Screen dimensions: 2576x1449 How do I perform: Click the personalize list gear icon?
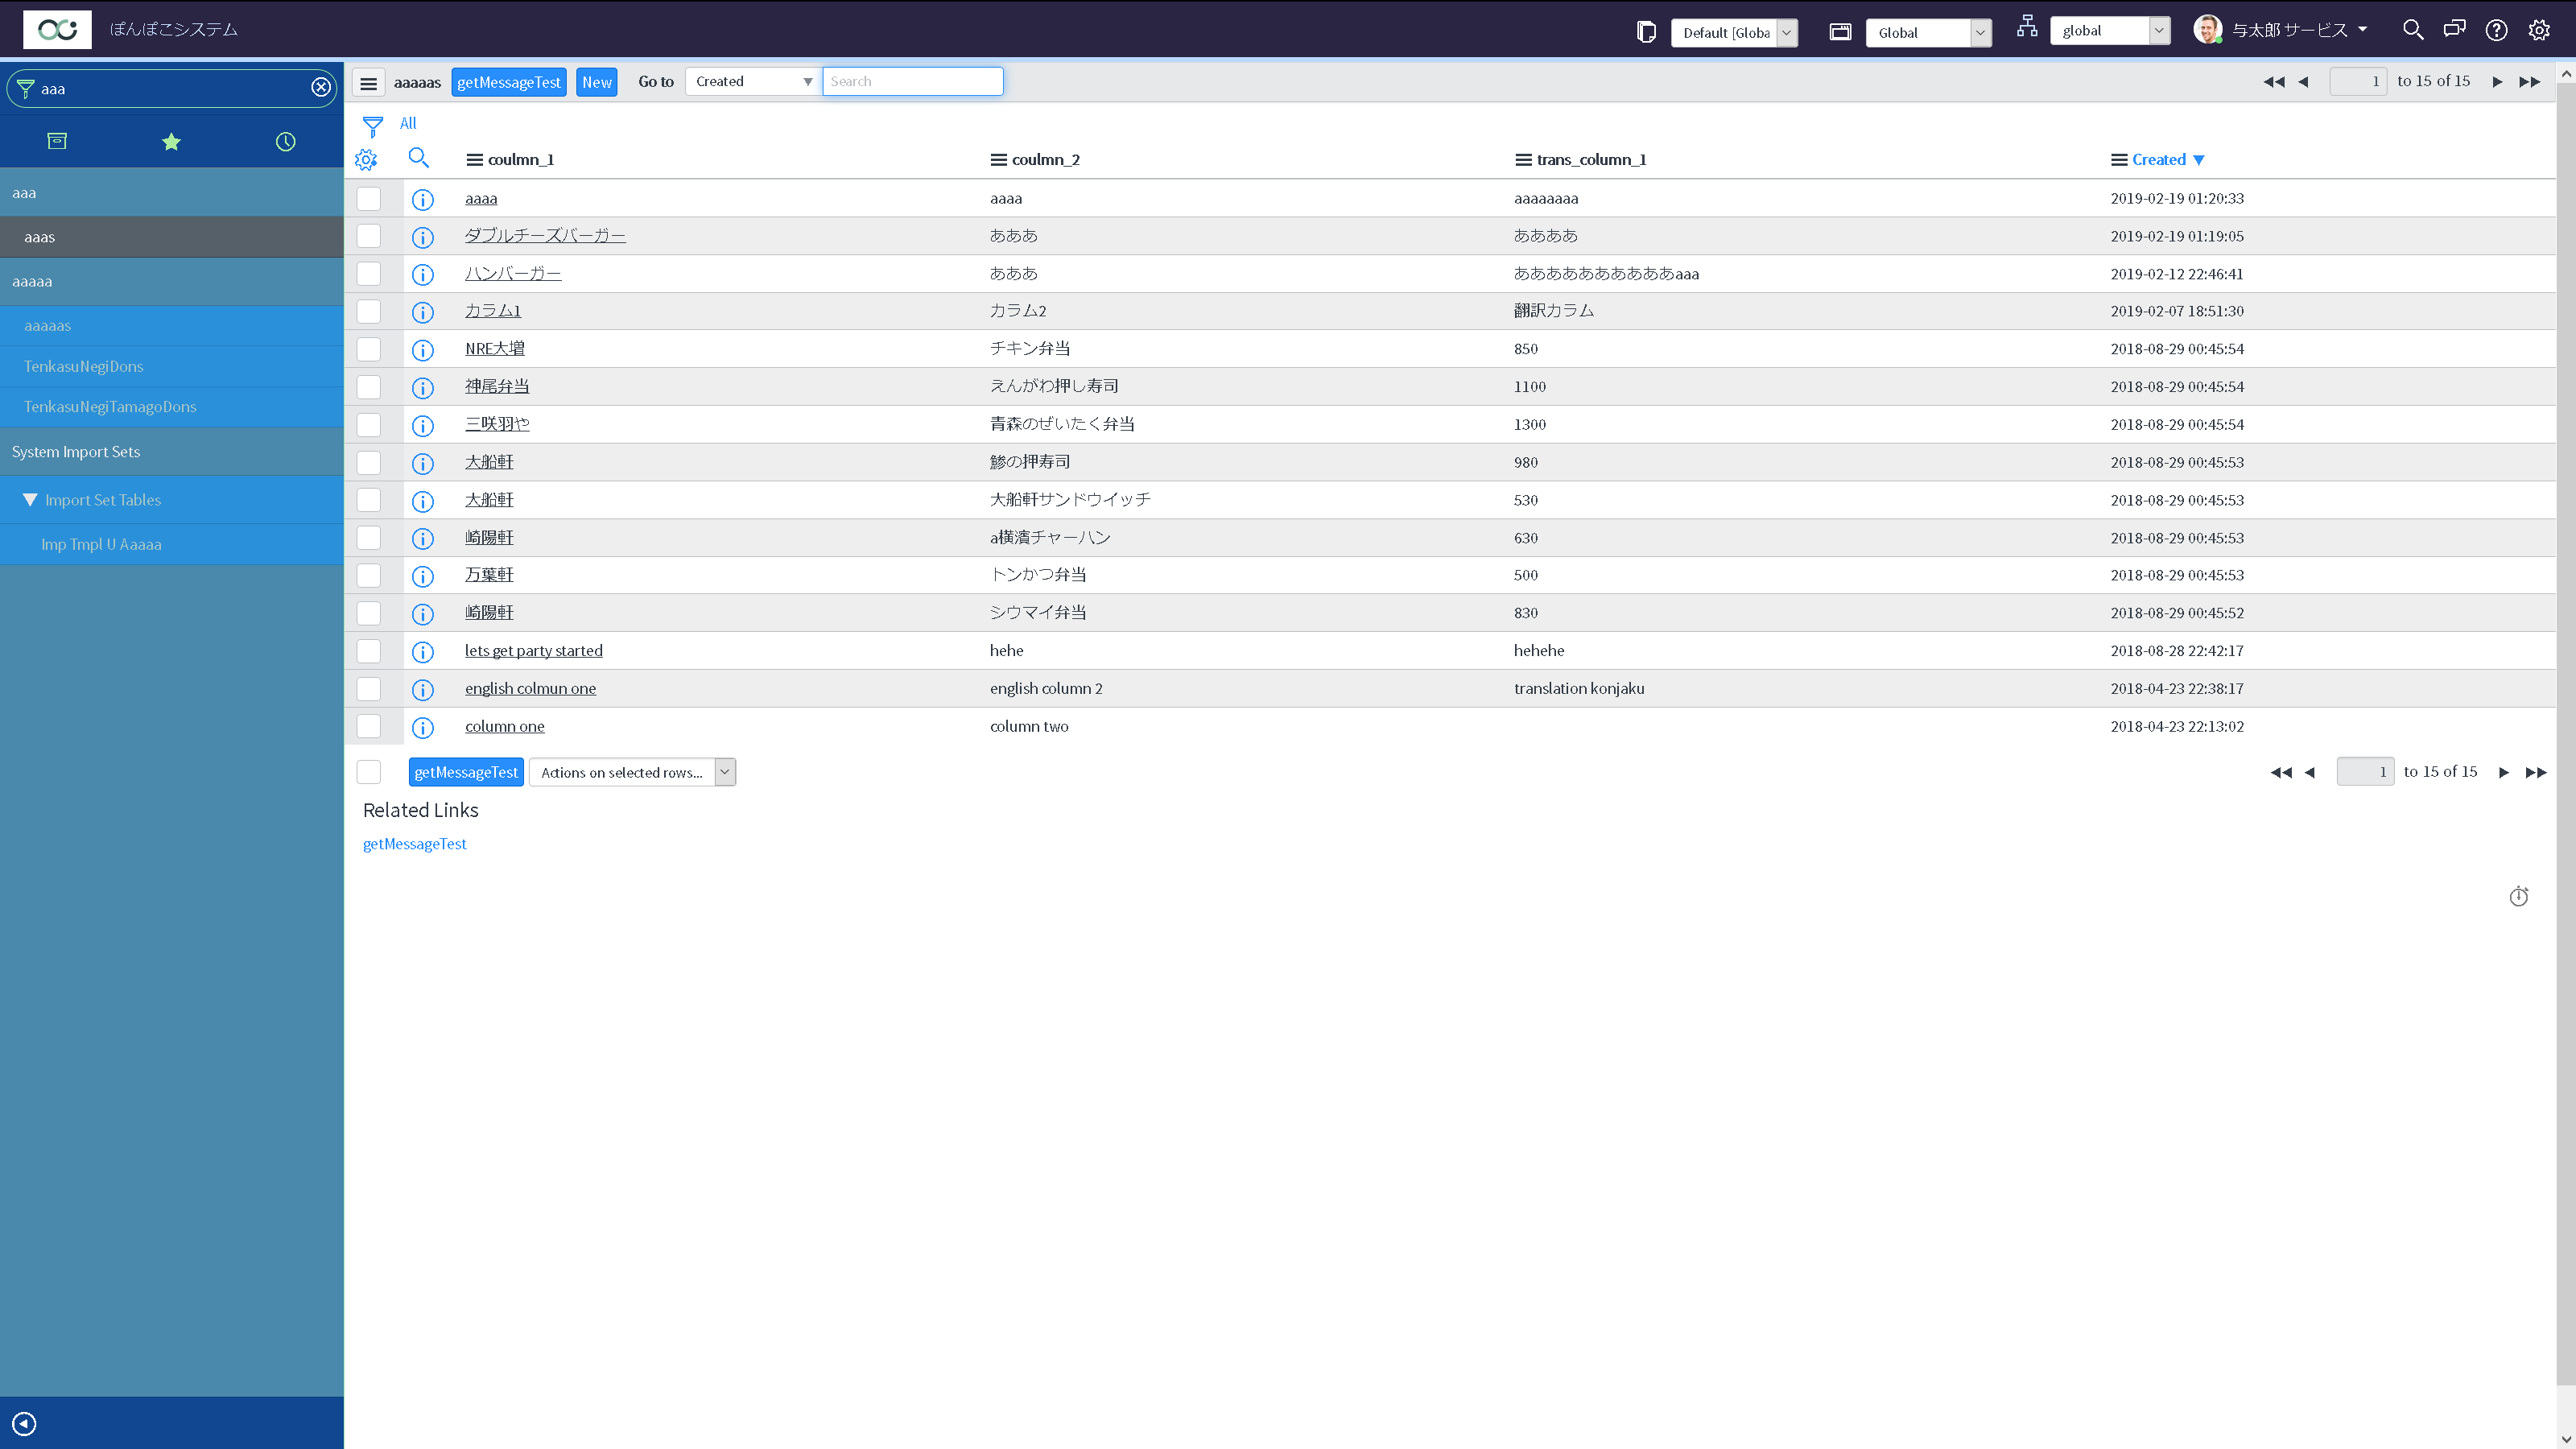click(366, 160)
